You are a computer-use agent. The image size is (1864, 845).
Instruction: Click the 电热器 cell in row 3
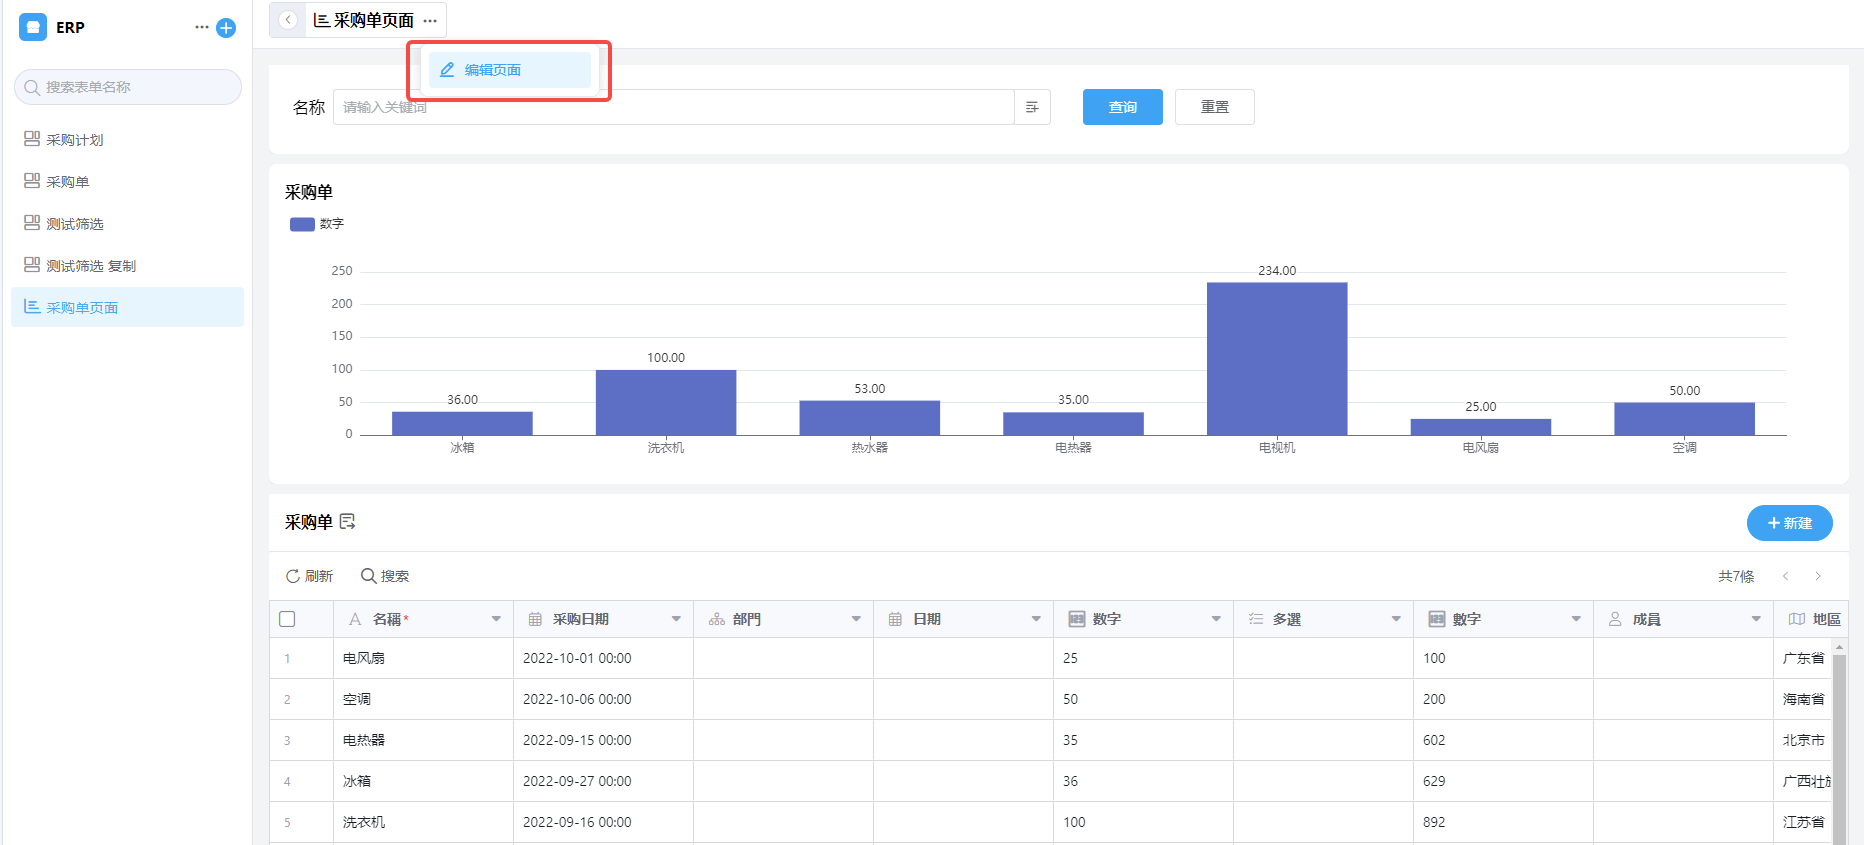[x=423, y=740]
